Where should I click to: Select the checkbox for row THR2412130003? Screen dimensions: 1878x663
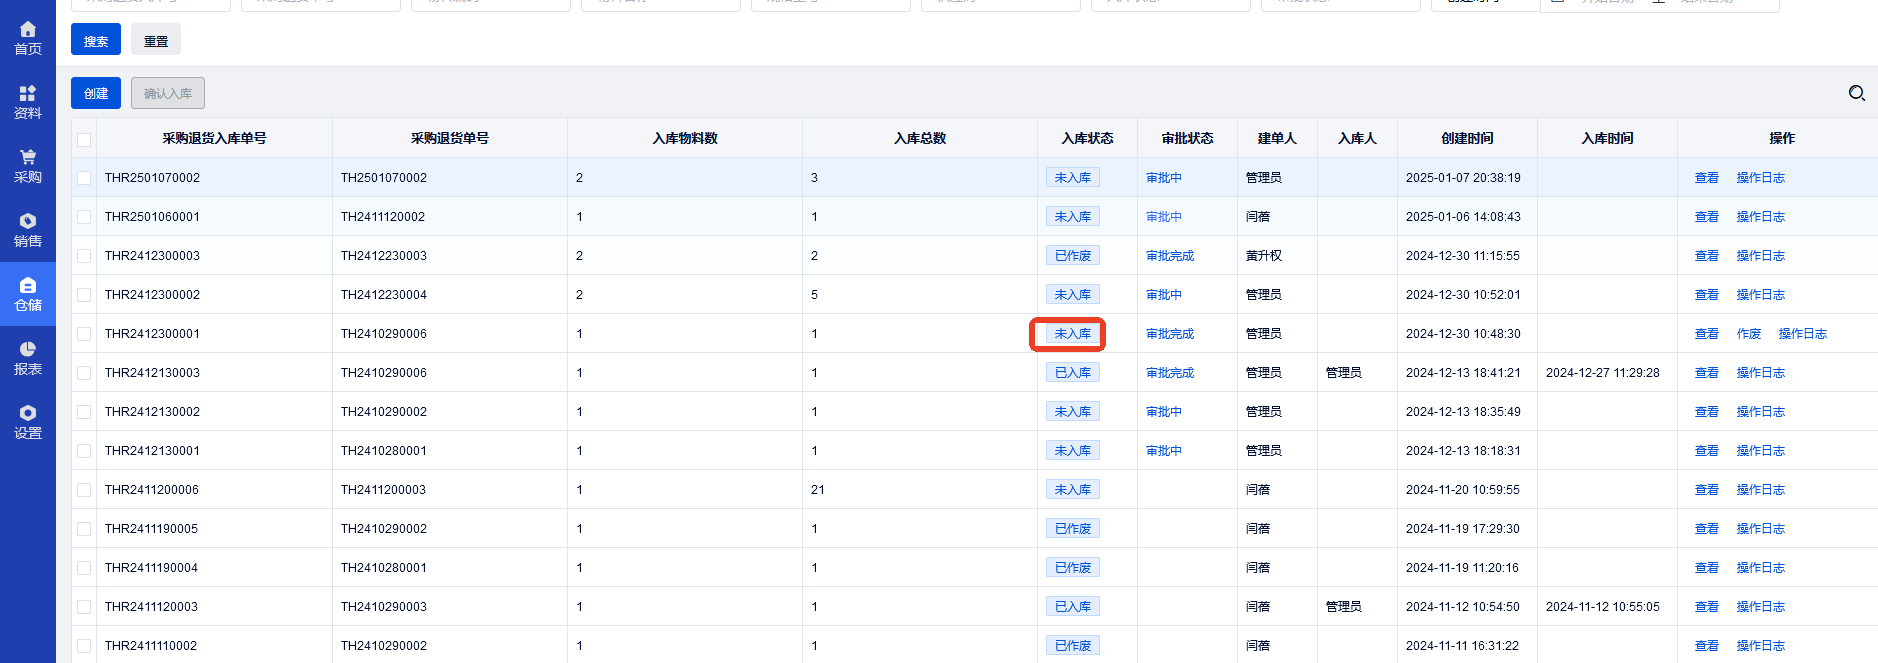tap(84, 373)
